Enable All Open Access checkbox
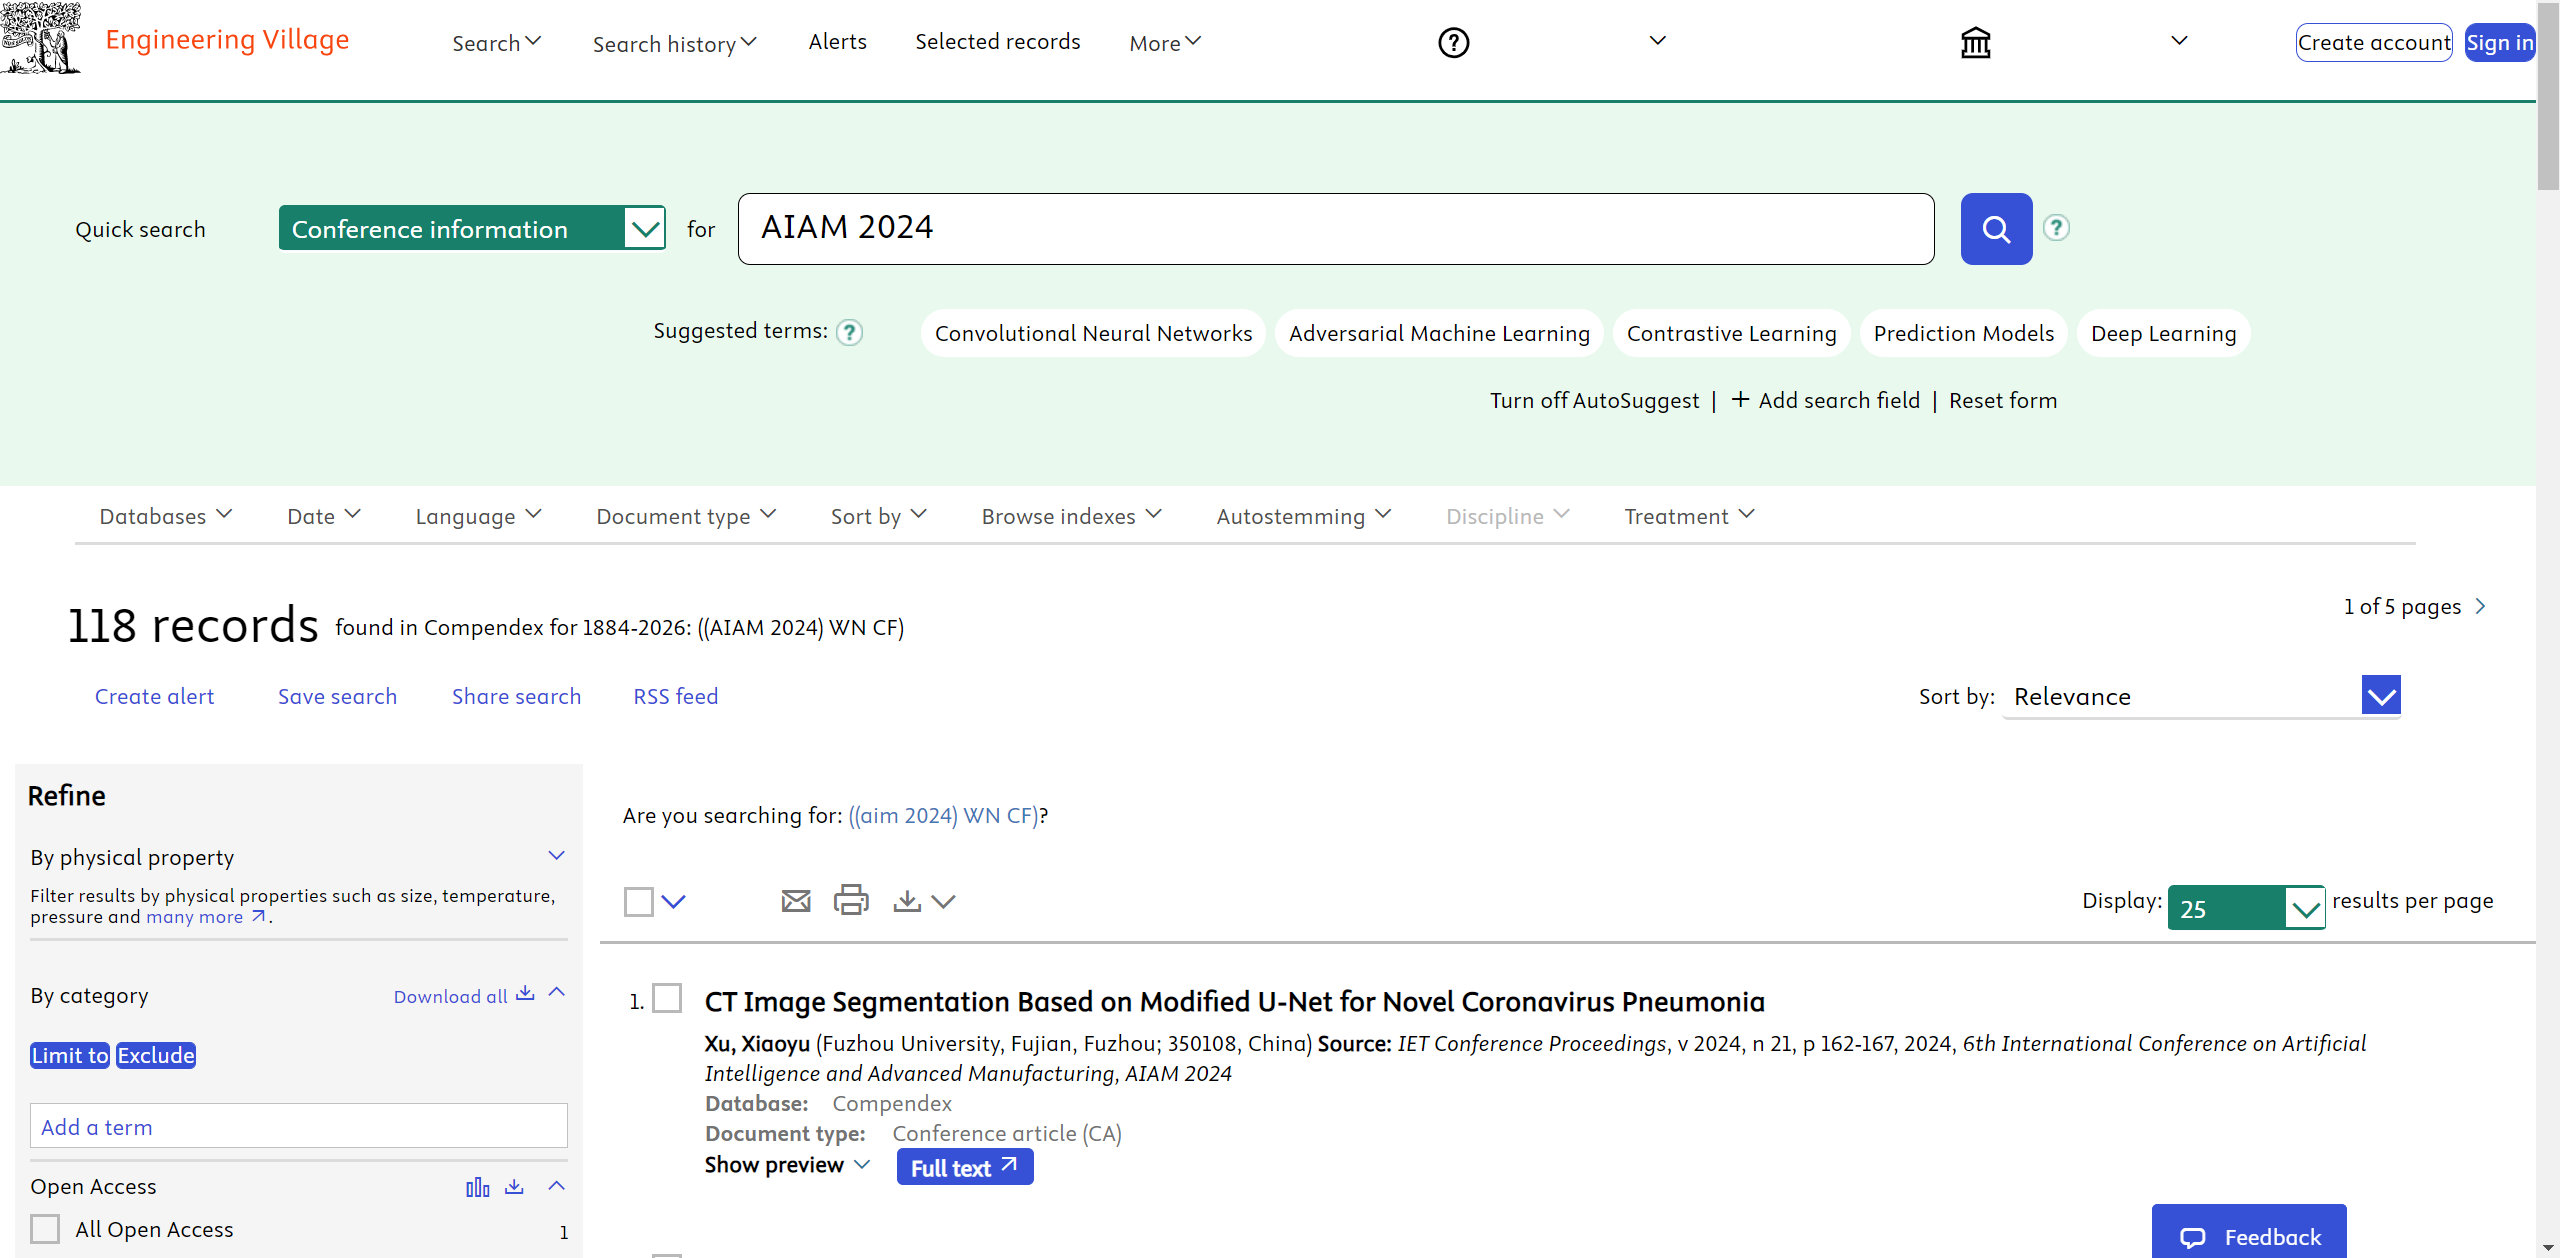 (45, 1229)
